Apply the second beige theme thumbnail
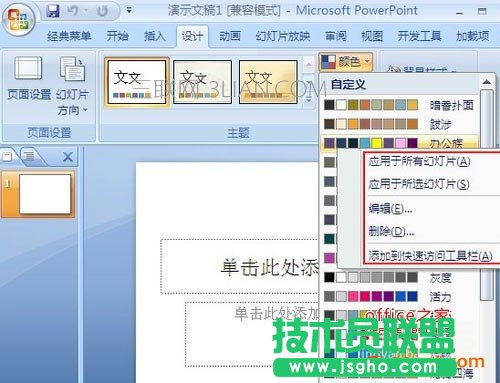 [202, 82]
